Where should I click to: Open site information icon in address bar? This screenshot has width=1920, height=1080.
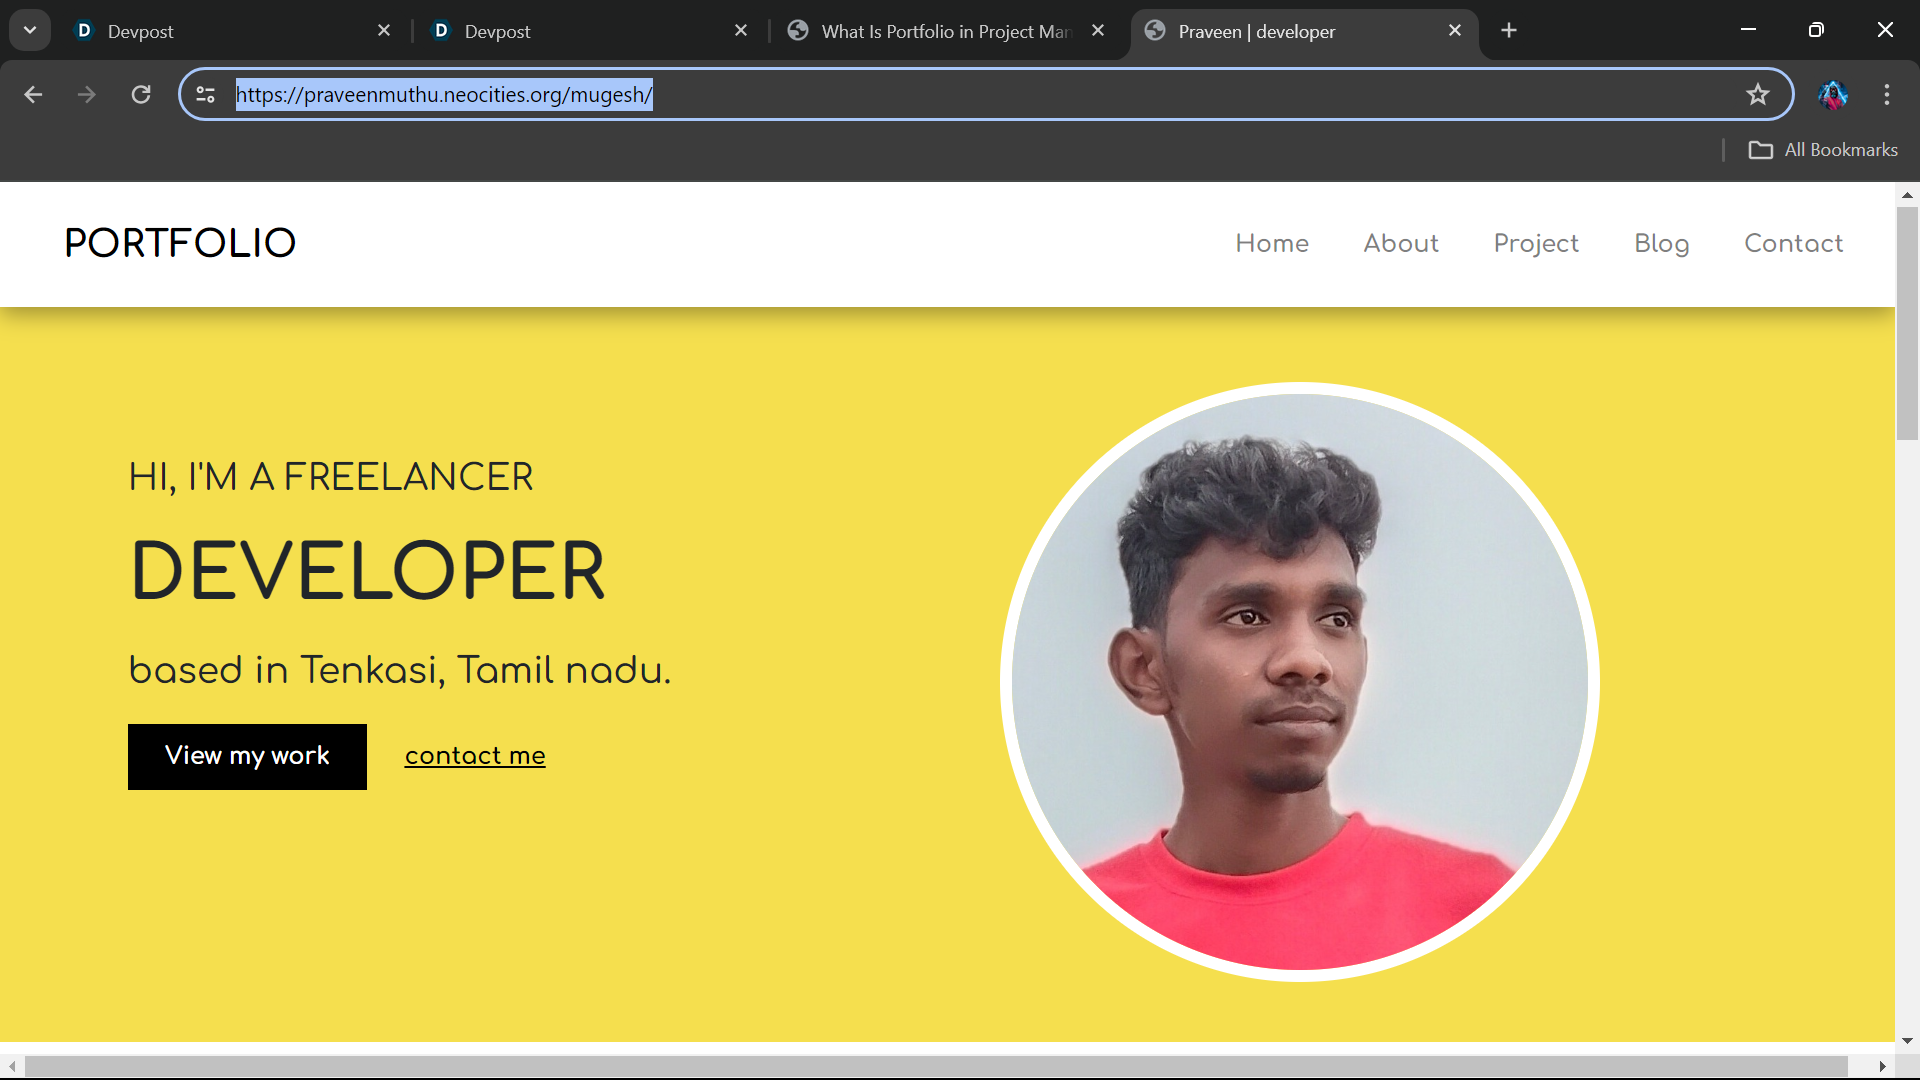point(206,94)
